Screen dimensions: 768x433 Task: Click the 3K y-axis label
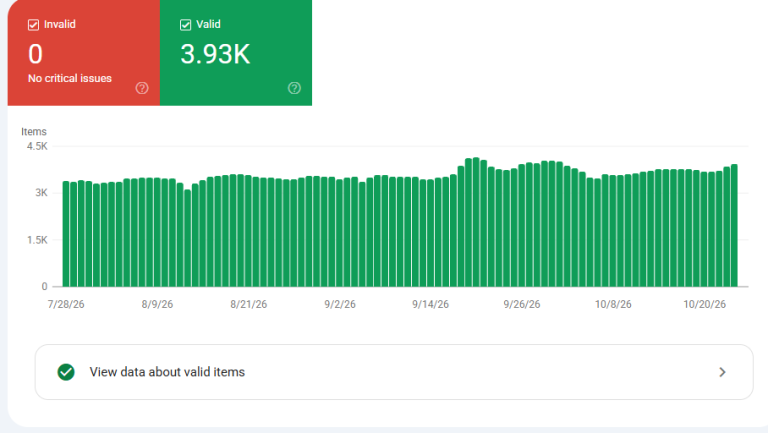coord(42,192)
